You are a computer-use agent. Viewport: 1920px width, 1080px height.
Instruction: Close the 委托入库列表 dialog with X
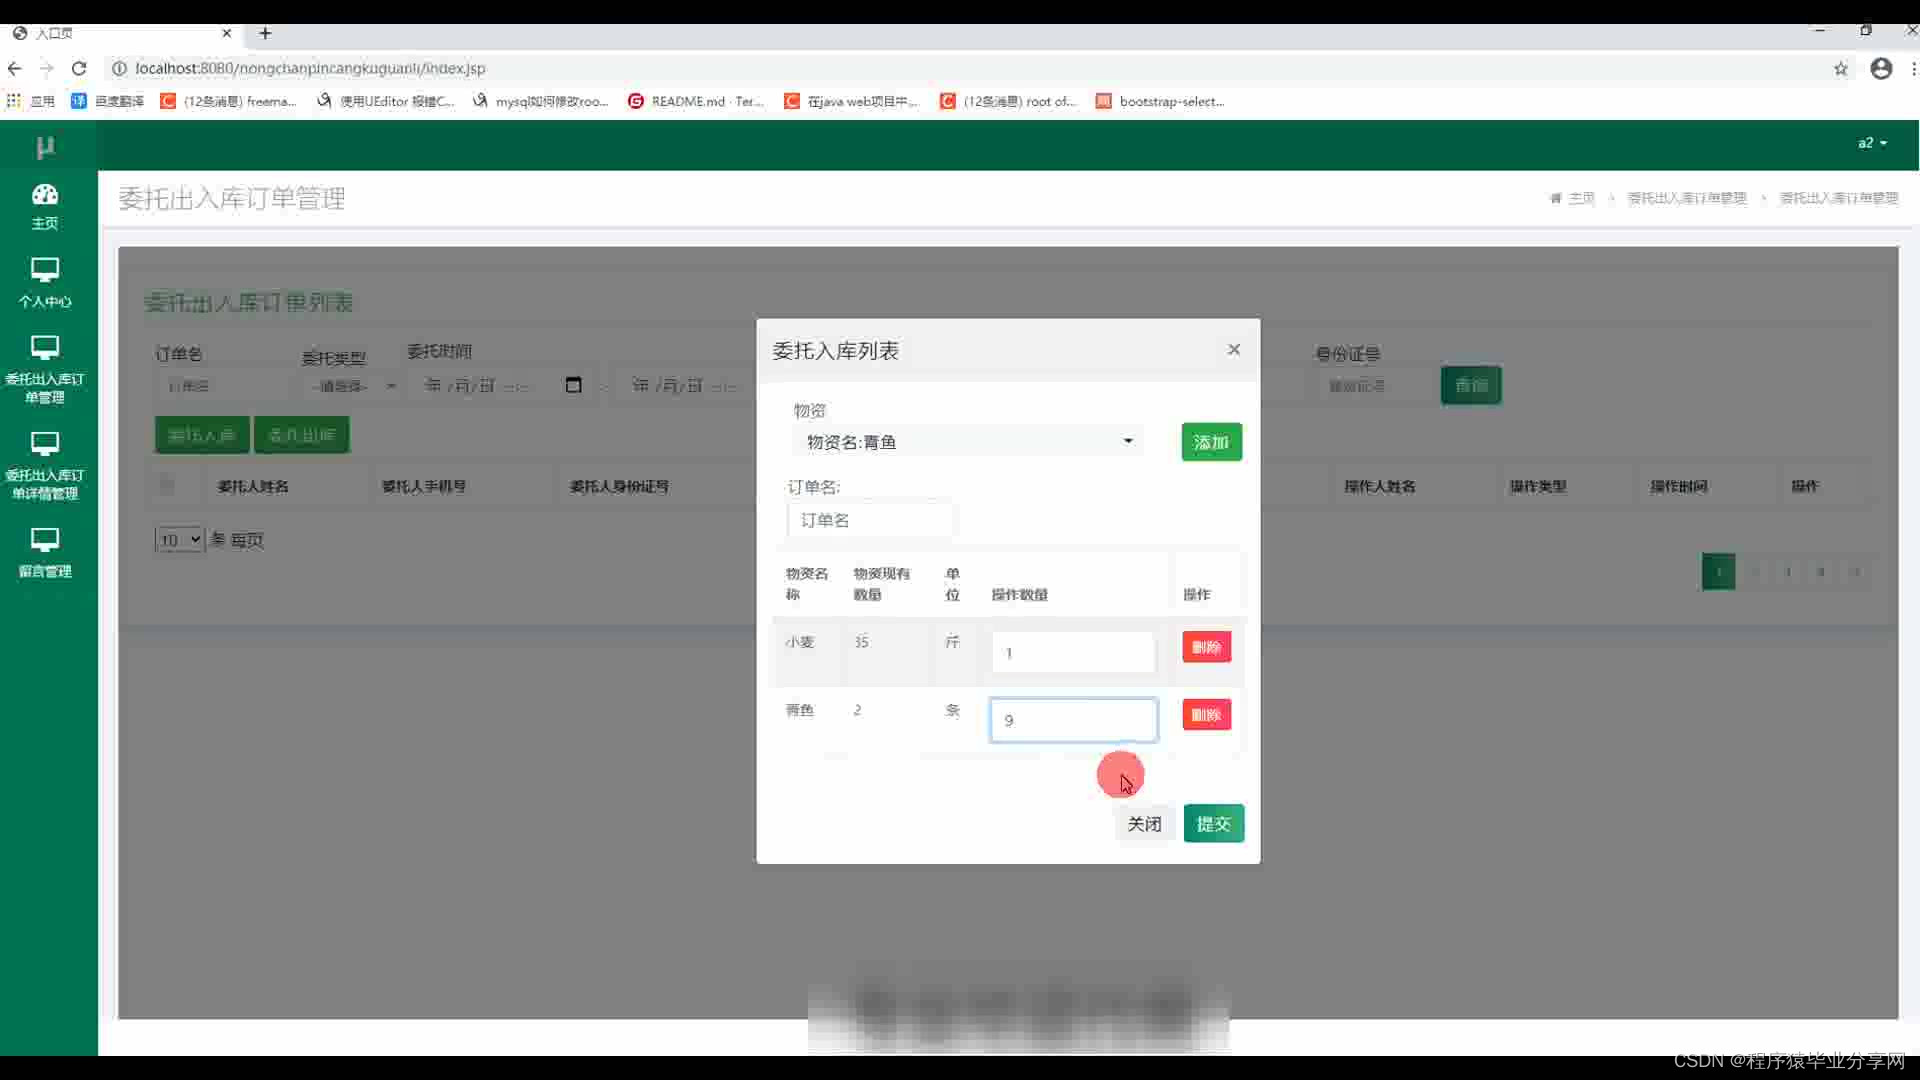1234,349
